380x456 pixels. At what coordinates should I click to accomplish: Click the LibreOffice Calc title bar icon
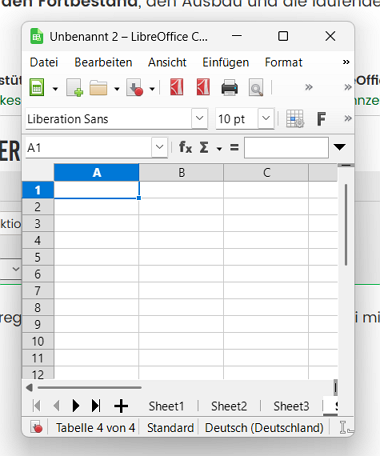(x=37, y=36)
